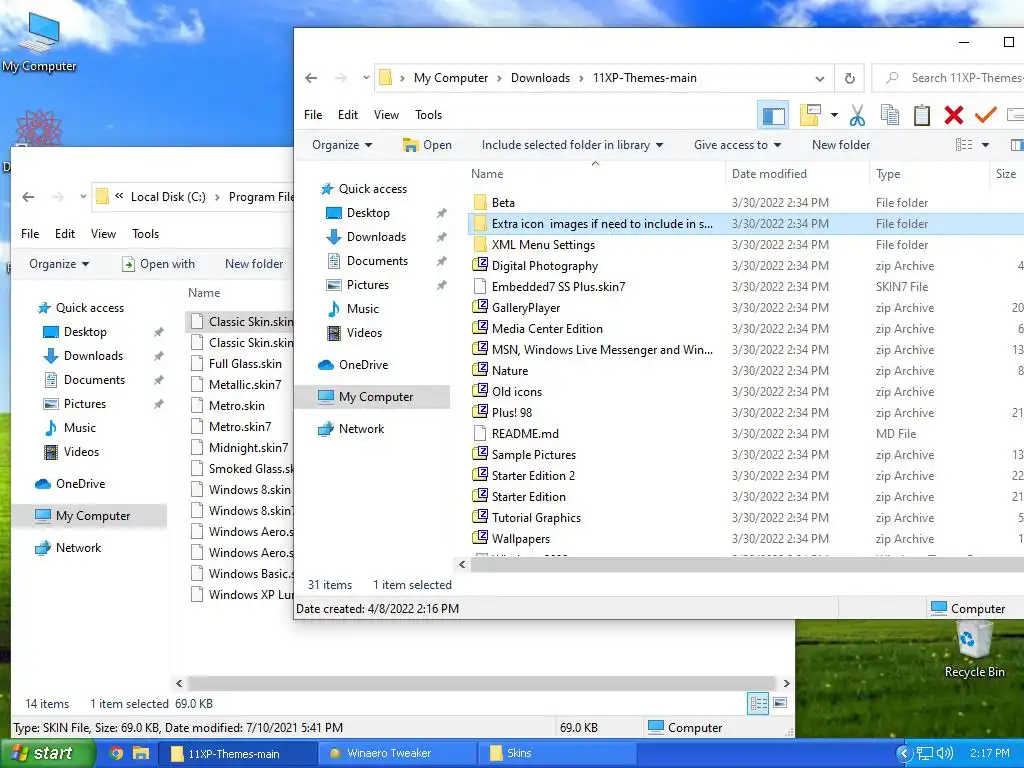Image resolution: width=1024 pixels, height=768 pixels.
Task: Click the volume icon in system tray
Action: coord(944,754)
